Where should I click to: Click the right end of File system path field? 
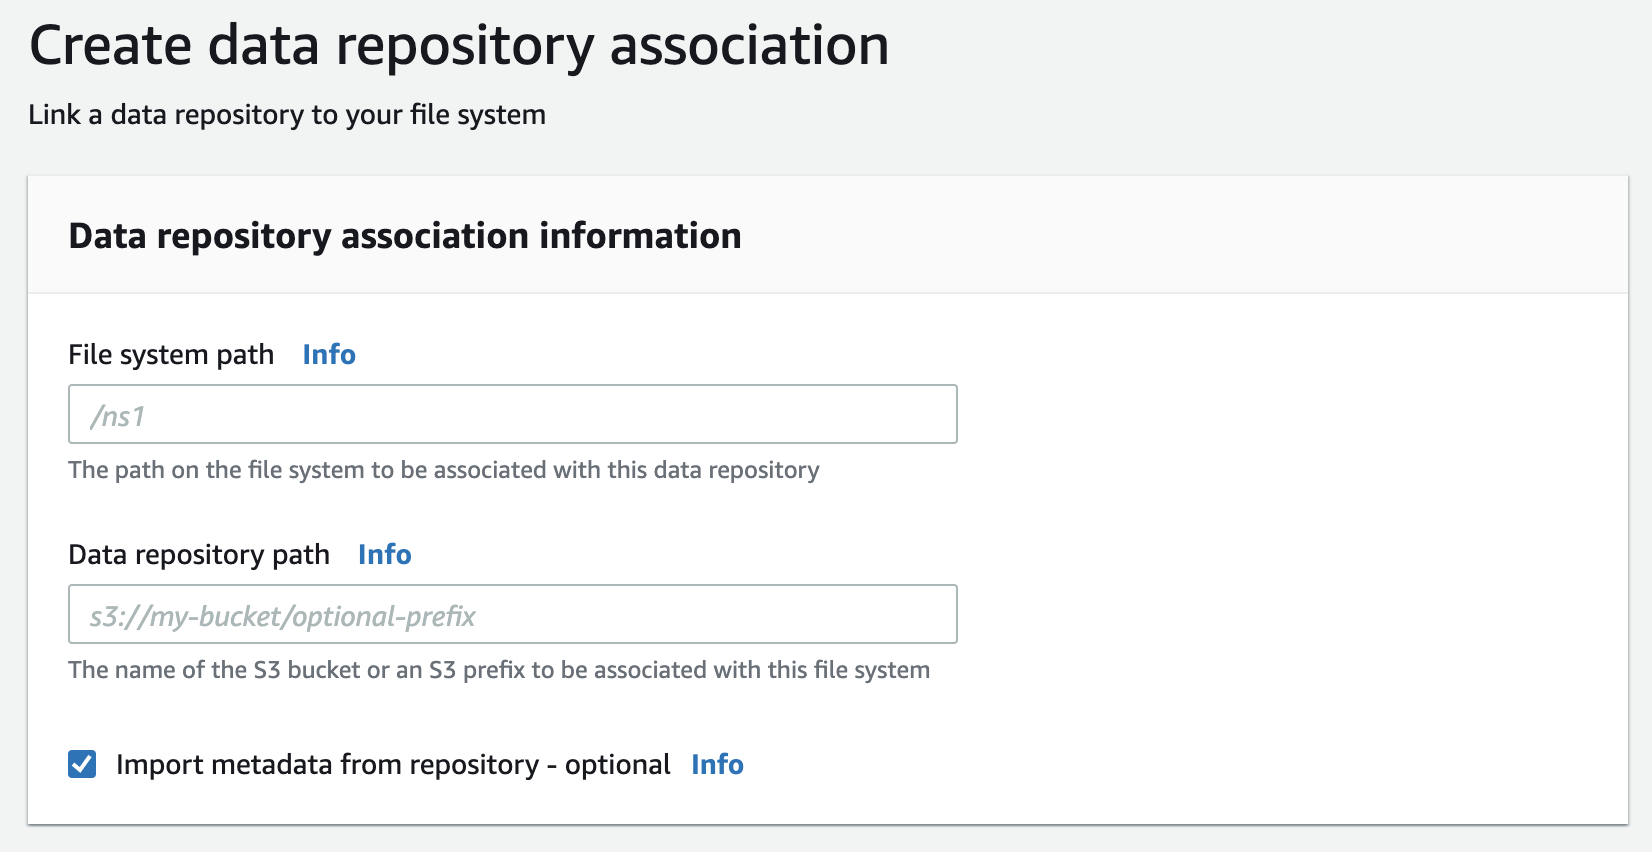(x=930, y=415)
